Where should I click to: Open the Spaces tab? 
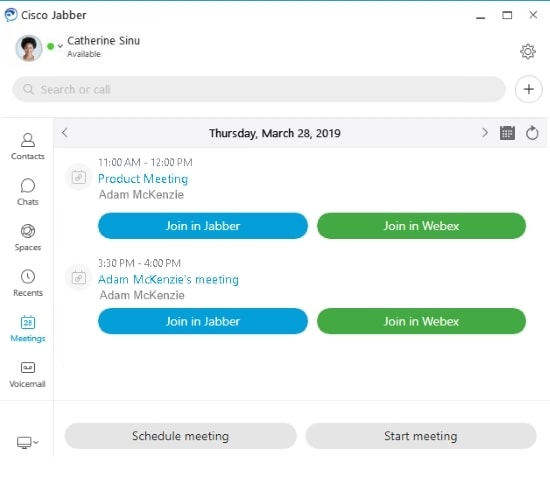tap(28, 237)
